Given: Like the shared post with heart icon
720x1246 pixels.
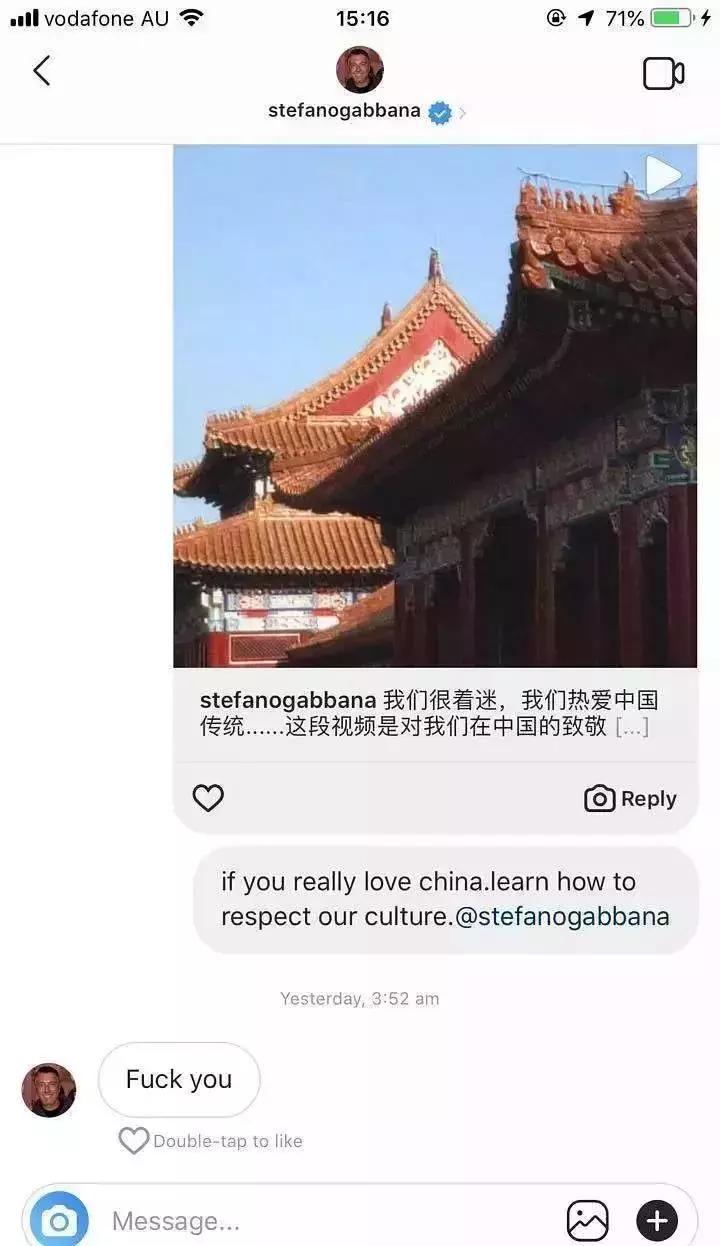Looking at the screenshot, I should (x=208, y=798).
